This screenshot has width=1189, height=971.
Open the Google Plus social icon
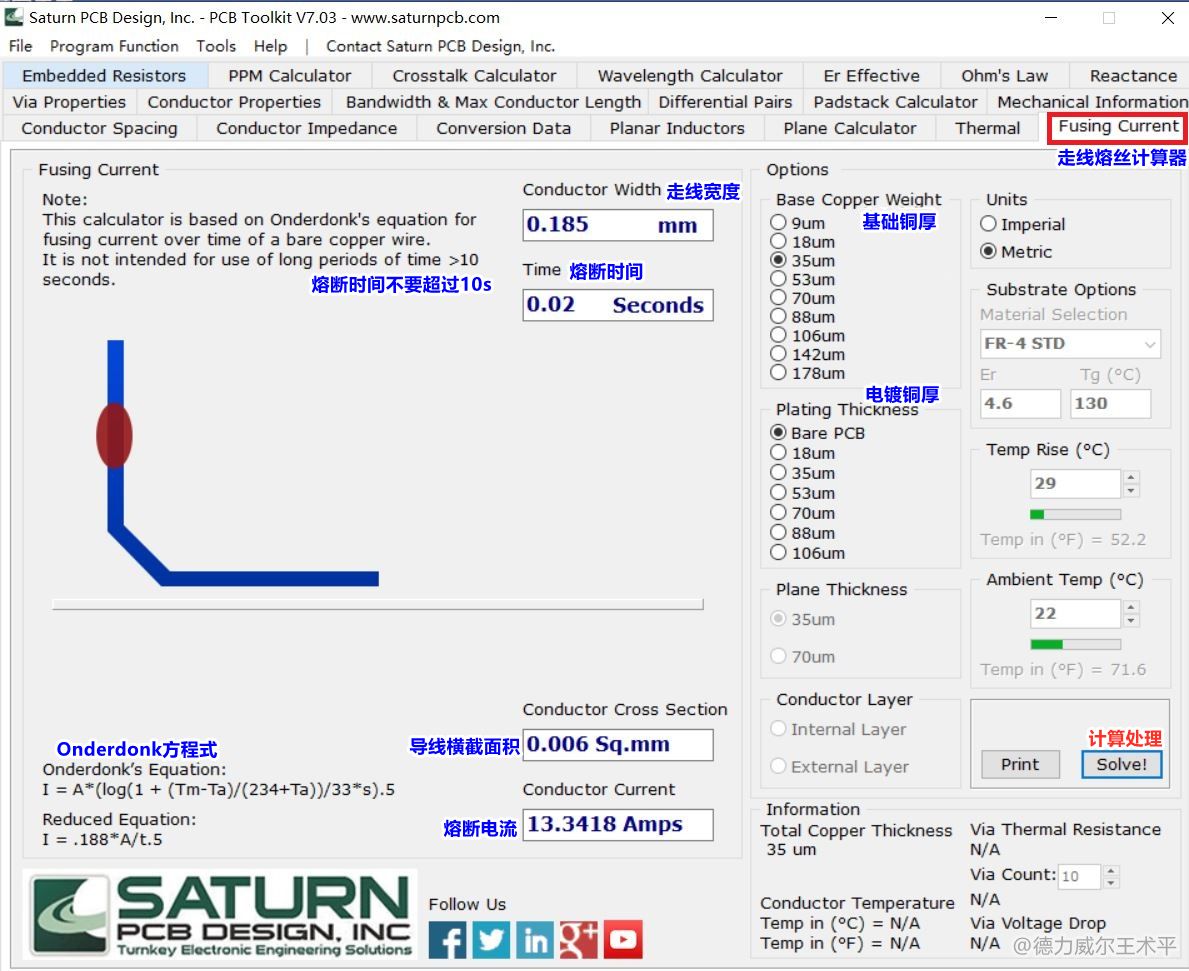[579, 940]
